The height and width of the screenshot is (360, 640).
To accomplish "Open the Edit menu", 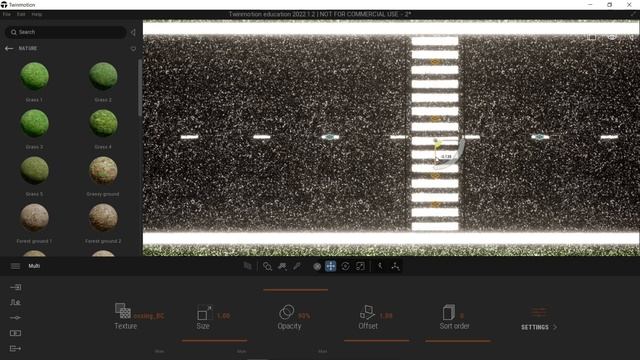I will (x=21, y=14).
